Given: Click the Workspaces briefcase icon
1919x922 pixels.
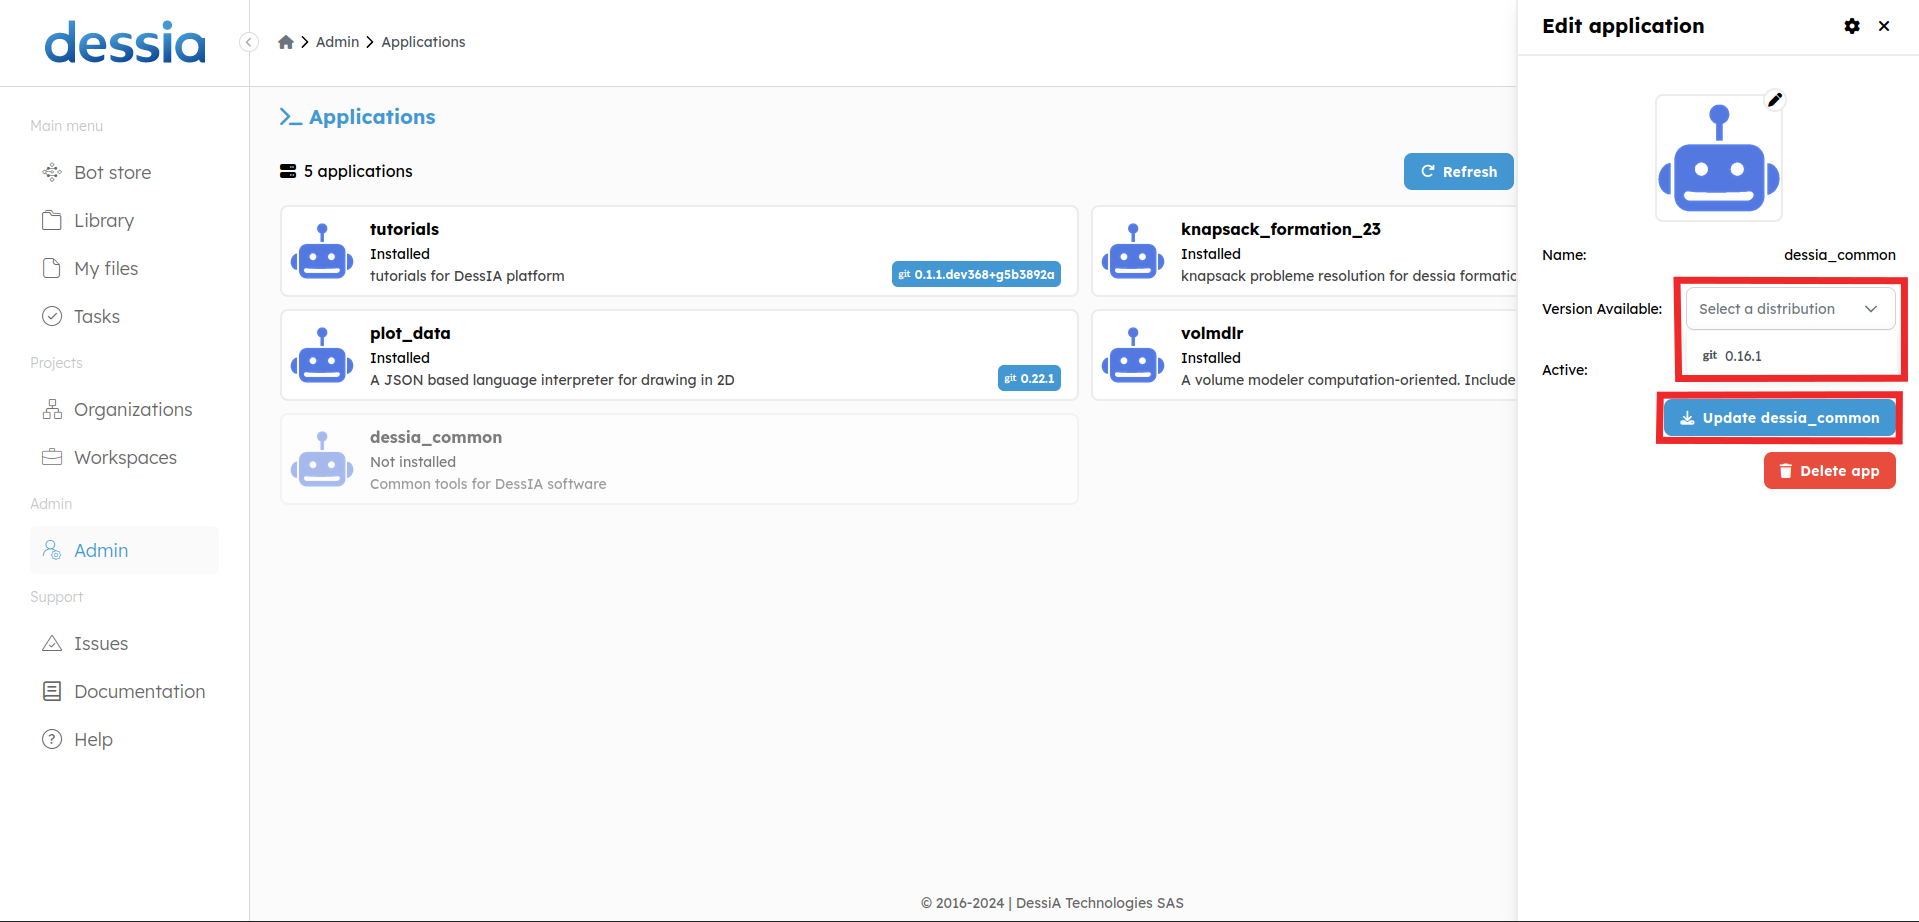Looking at the screenshot, I should [52, 458].
